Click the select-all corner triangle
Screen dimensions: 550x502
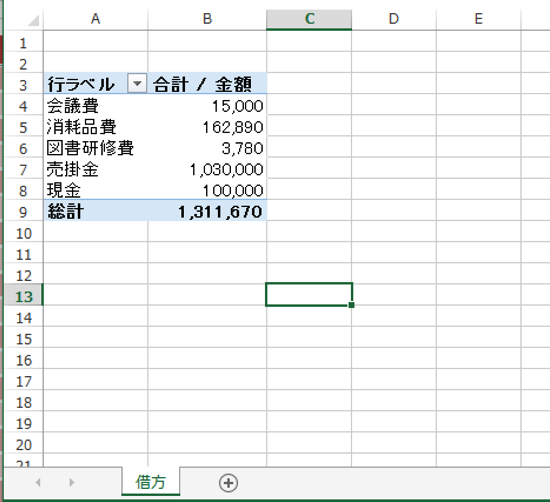33,21
